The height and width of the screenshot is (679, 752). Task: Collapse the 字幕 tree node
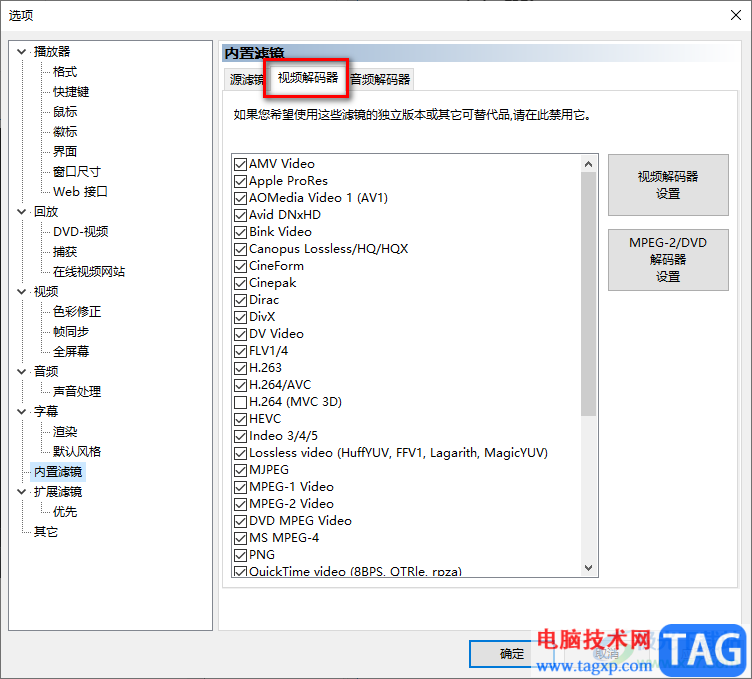pyautogui.click(x=22, y=411)
